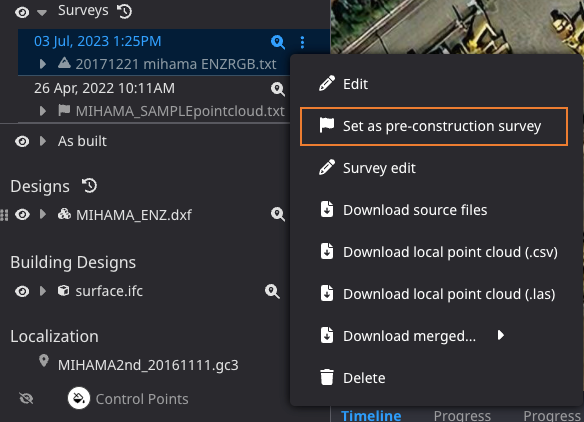Open Surveys history clock icon

click(x=124, y=11)
